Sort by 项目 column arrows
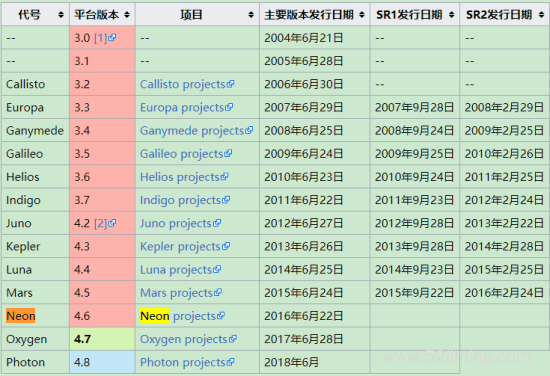 point(251,15)
